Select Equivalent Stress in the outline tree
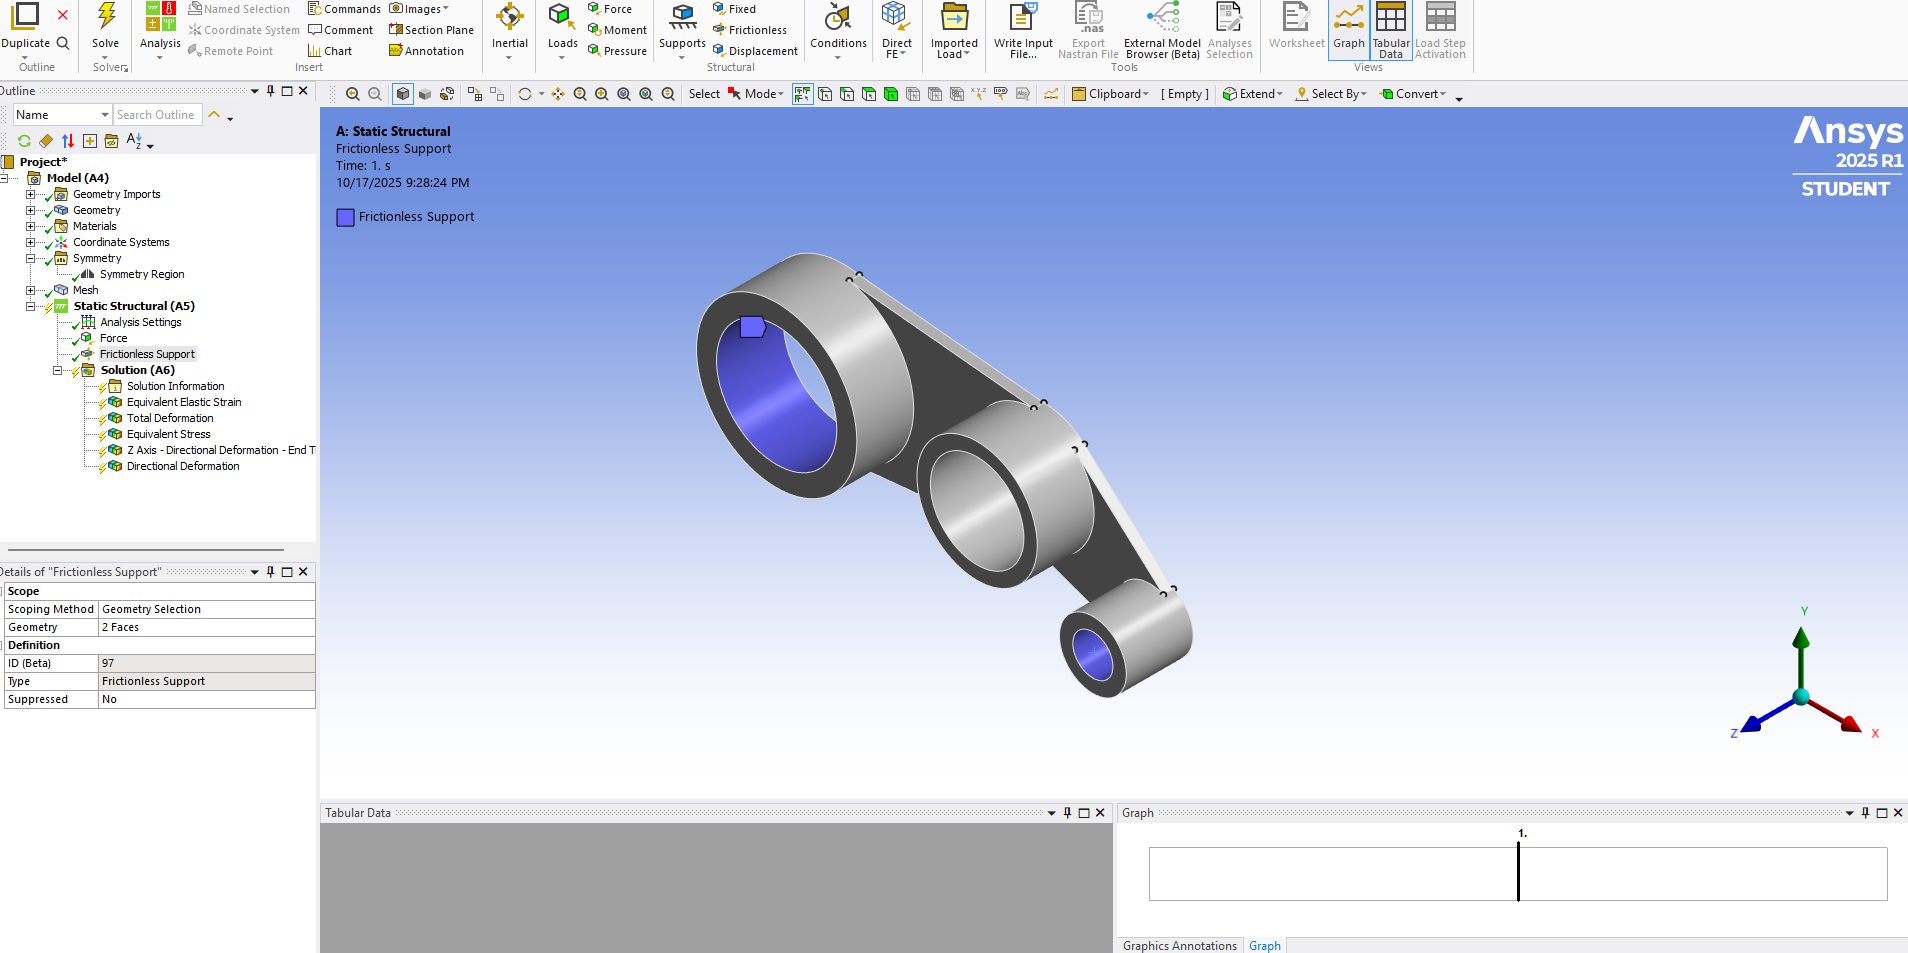The image size is (1908, 953). pyautogui.click(x=168, y=434)
